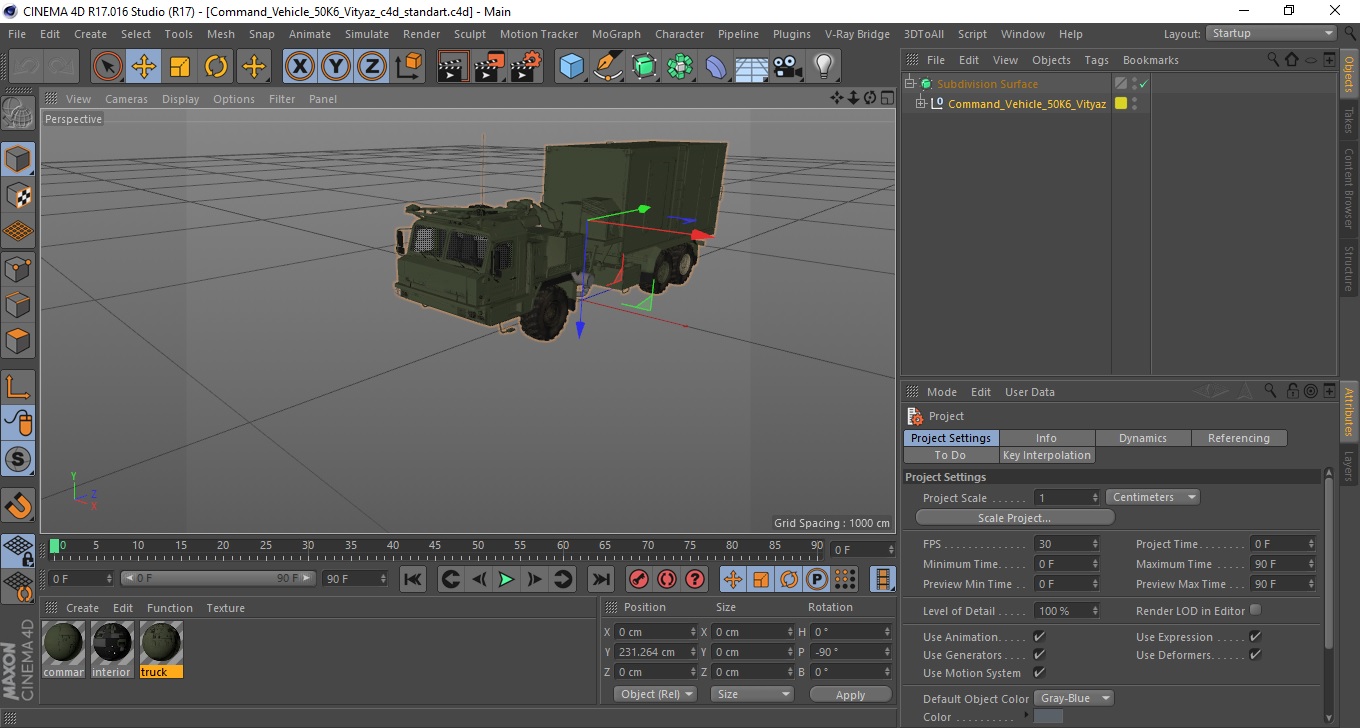Open the Key Interpolation tab

click(1047, 455)
